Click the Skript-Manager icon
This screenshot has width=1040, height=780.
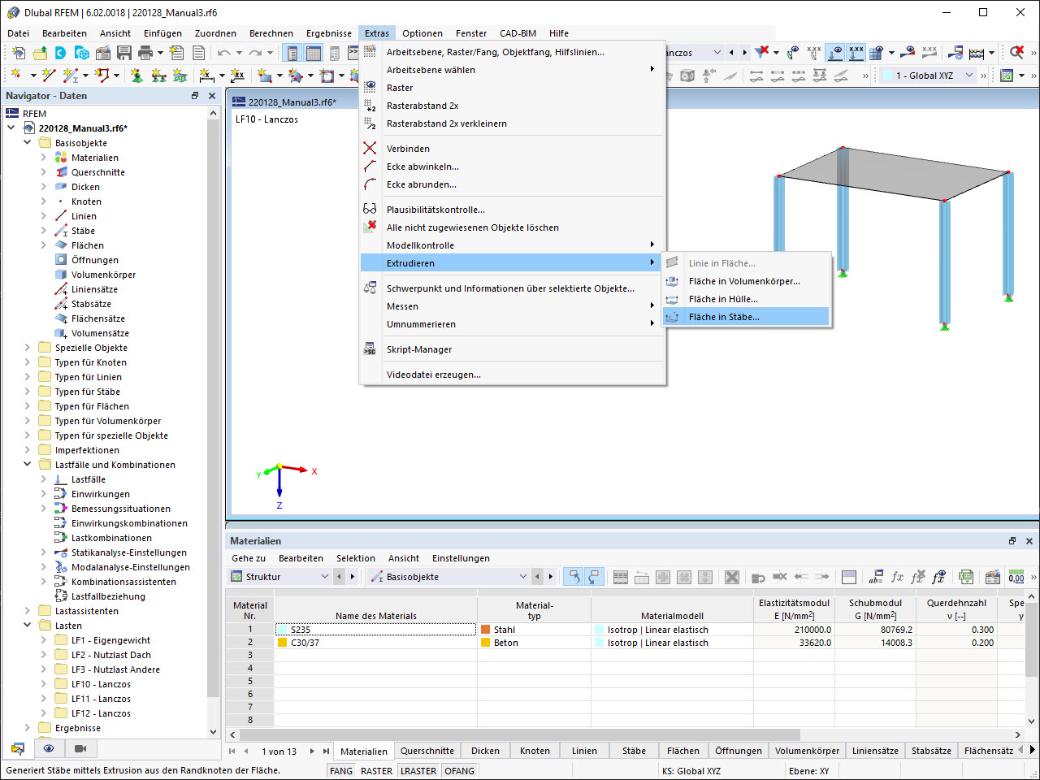click(x=369, y=349)
